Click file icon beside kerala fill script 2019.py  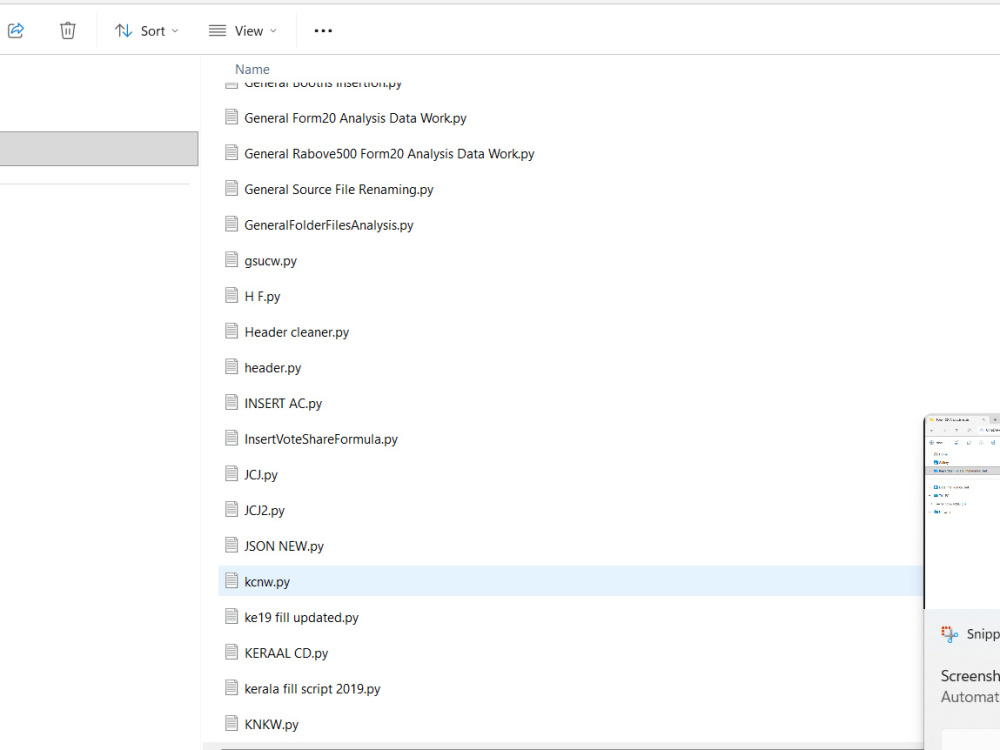click(x=232, y=688)
